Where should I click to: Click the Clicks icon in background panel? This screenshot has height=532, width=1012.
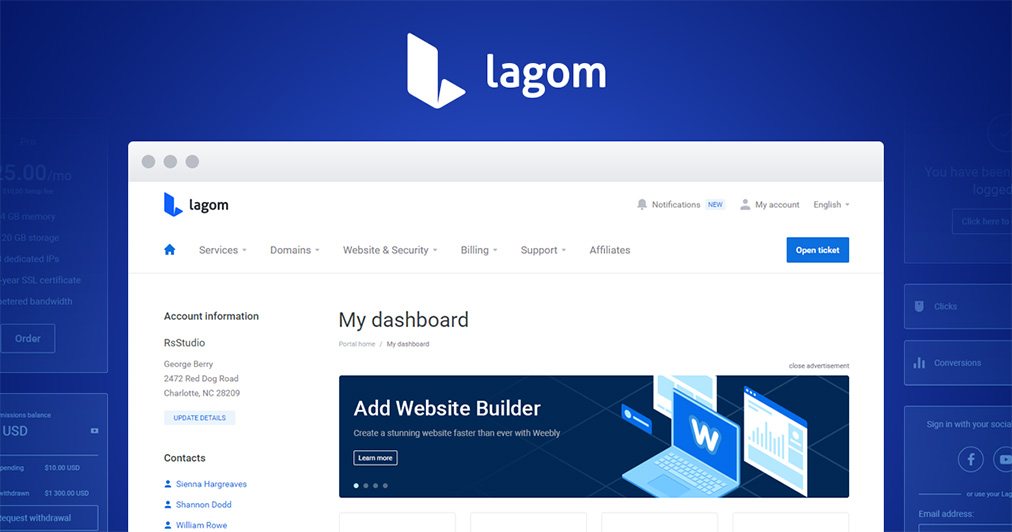pos(919,306)
